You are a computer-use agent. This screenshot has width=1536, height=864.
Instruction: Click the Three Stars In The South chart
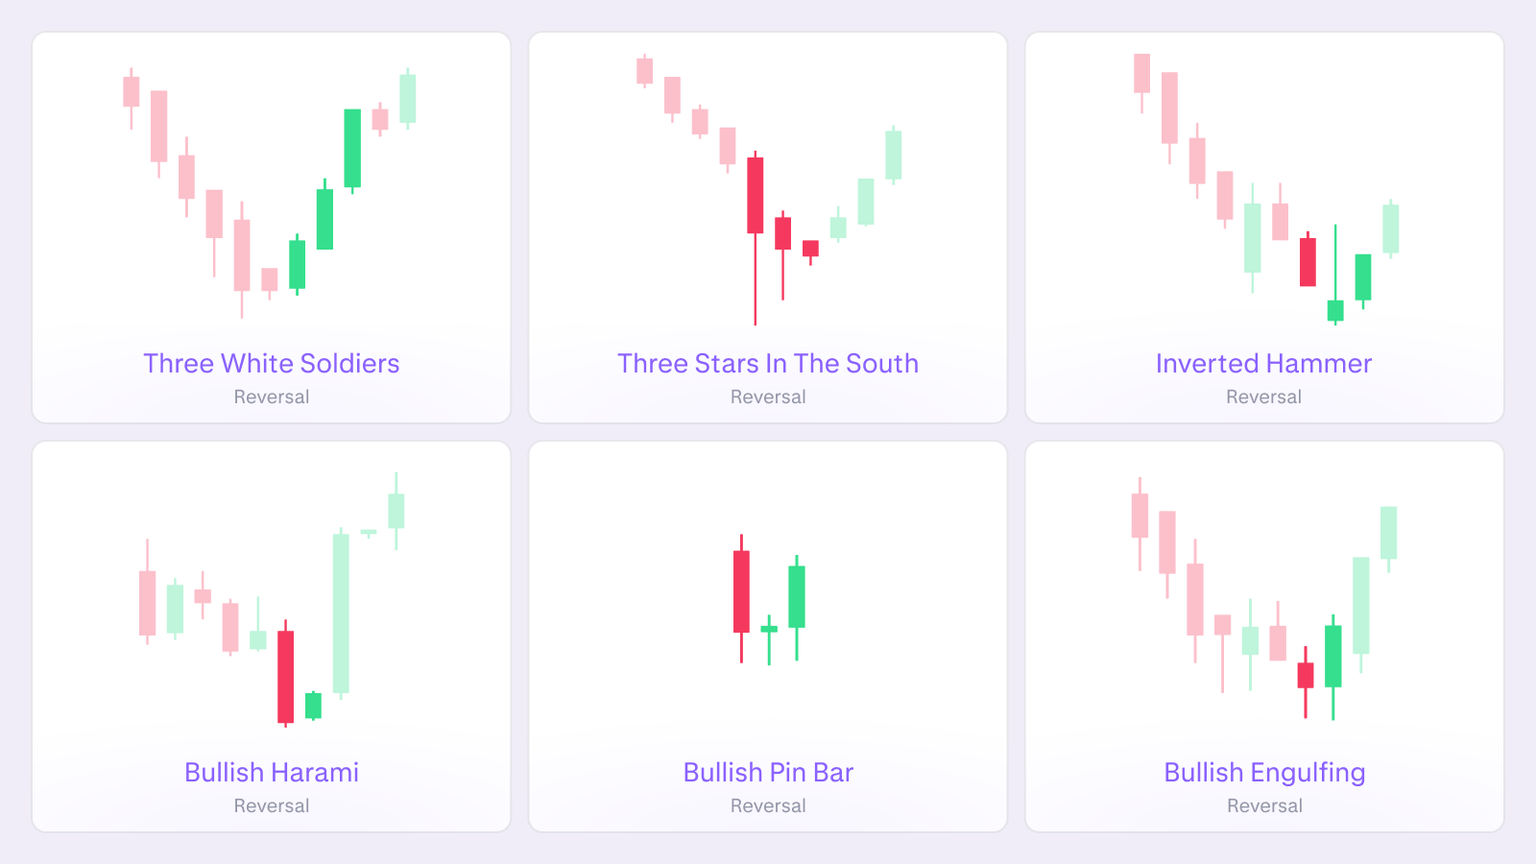pyautogui.click(x=767, y=190)
